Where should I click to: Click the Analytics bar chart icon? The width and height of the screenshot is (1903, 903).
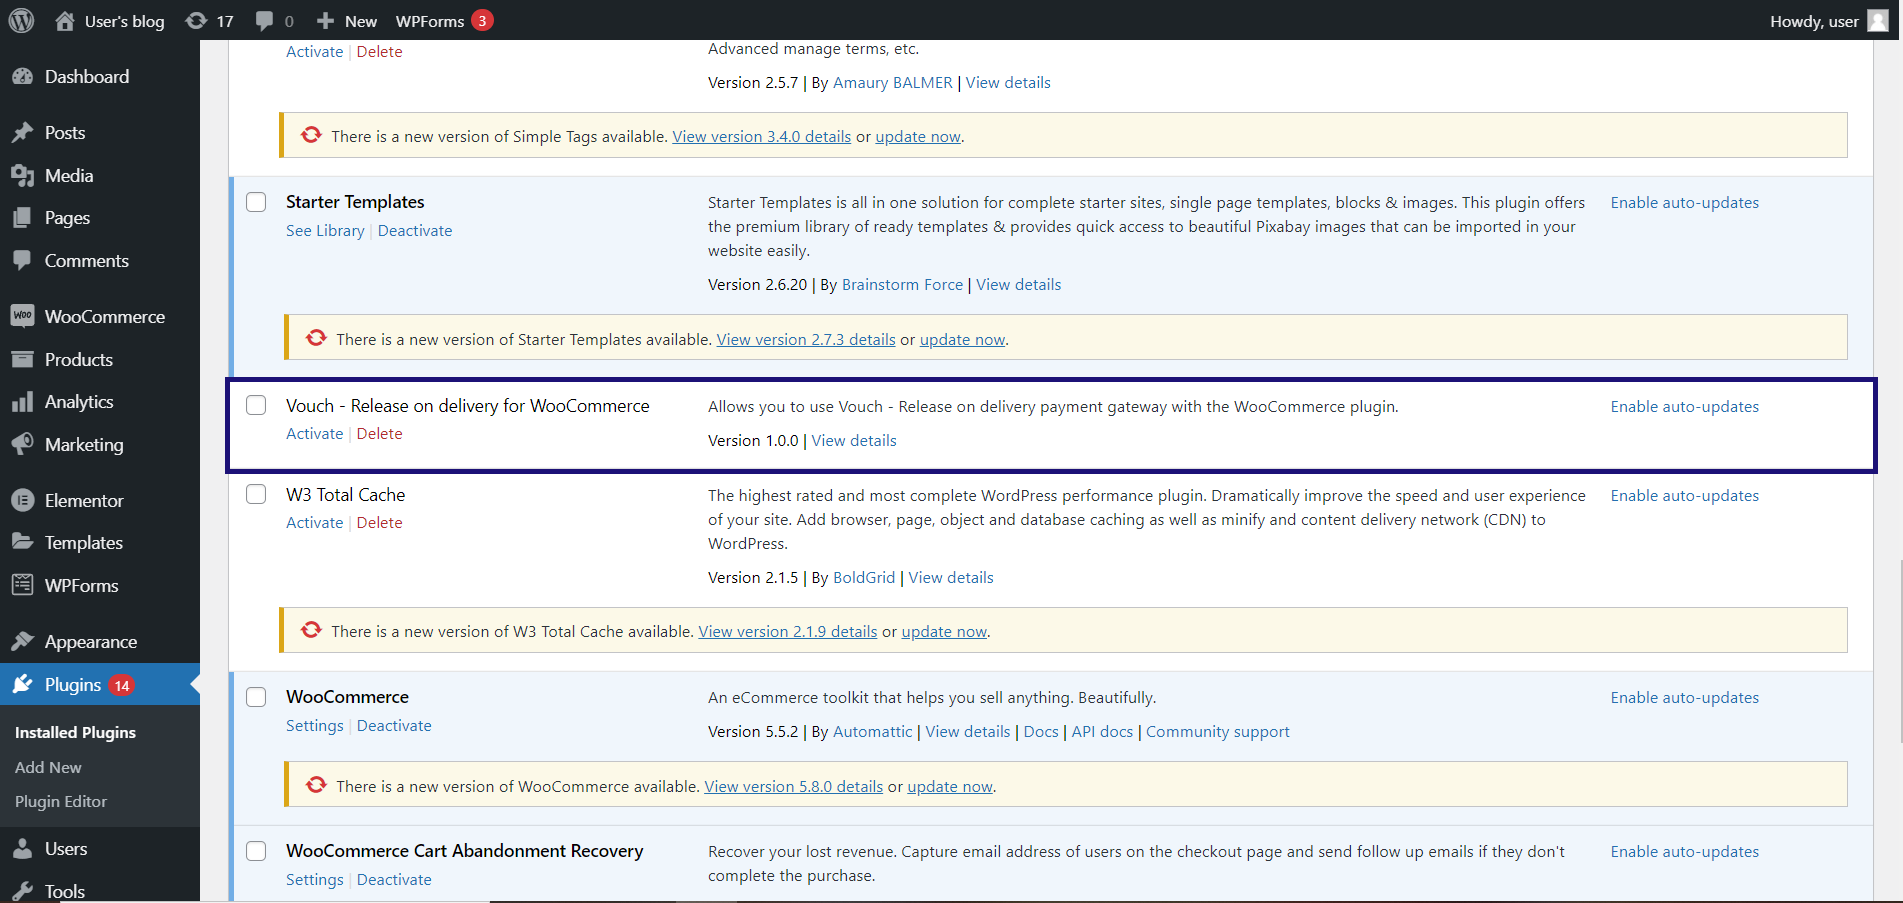[22, 402]
